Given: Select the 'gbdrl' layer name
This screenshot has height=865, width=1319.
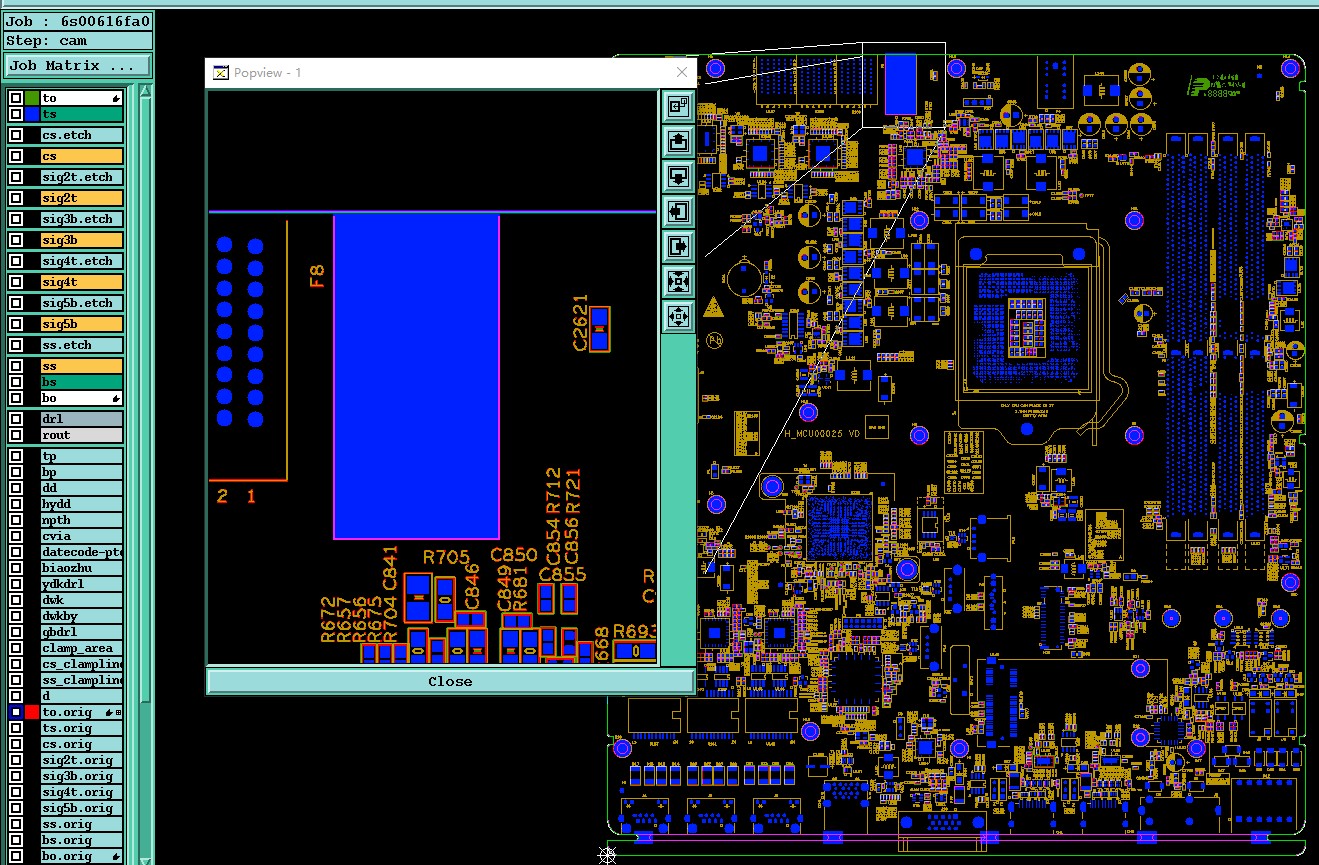Looking at the screenshot, I should (x=82, y=632).
